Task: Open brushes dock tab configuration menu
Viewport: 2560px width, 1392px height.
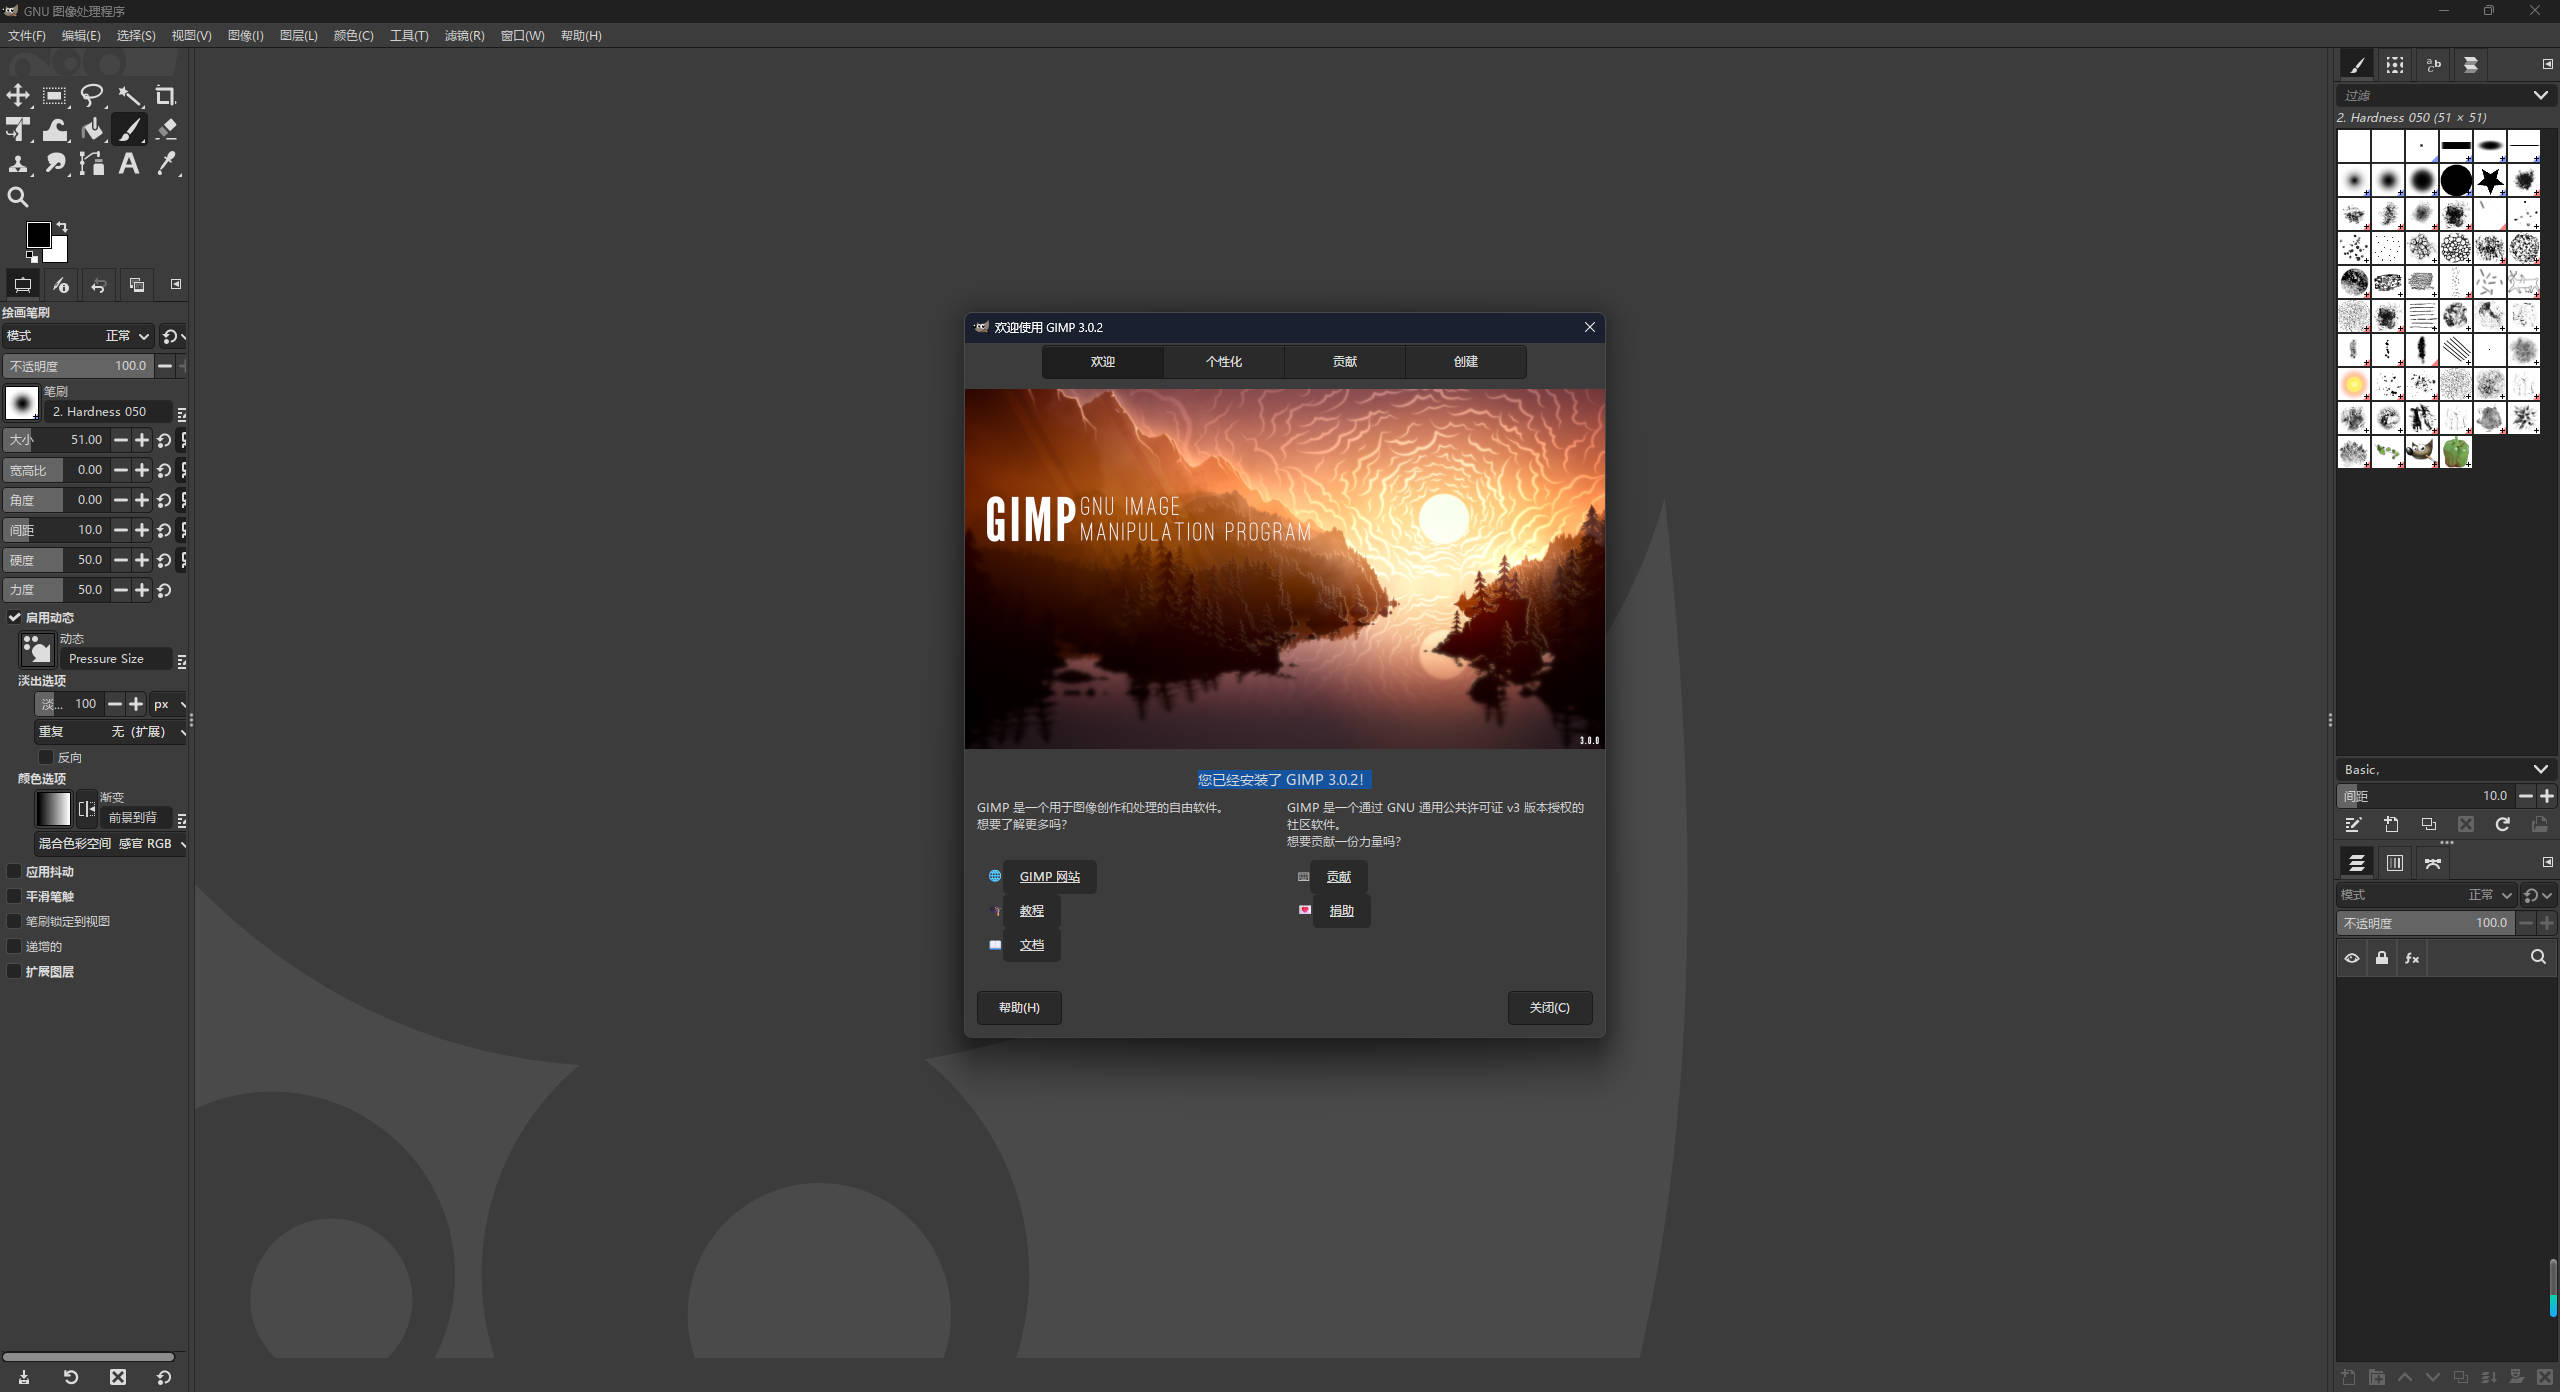Action: tap(2547, 64)
